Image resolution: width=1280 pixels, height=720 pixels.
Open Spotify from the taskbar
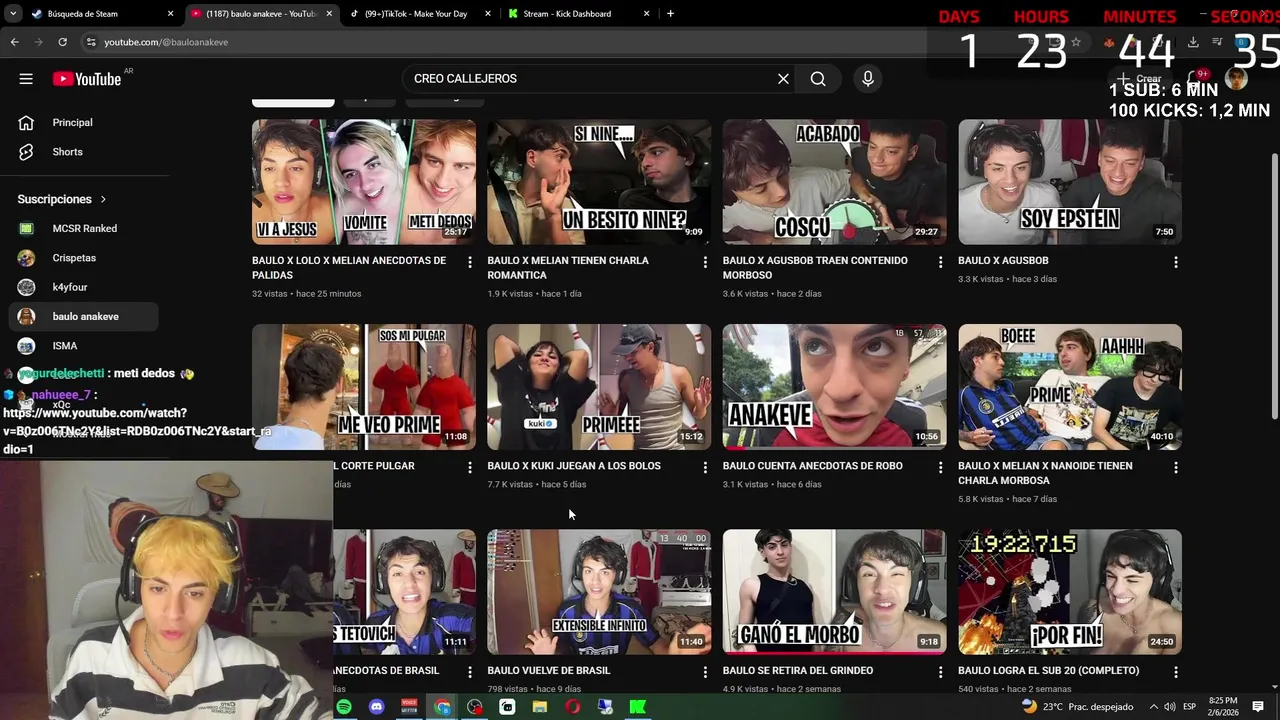click(x=344, y=707)
